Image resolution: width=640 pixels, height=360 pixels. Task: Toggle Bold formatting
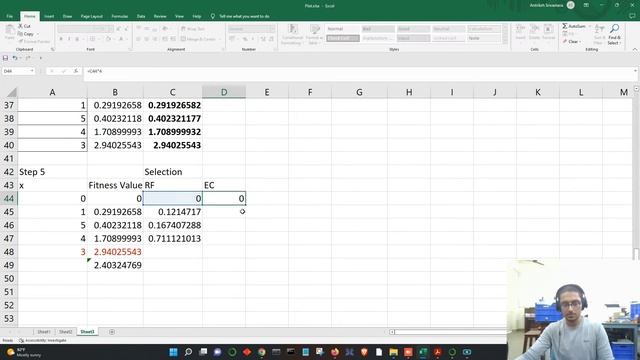[x=61, y=39]
